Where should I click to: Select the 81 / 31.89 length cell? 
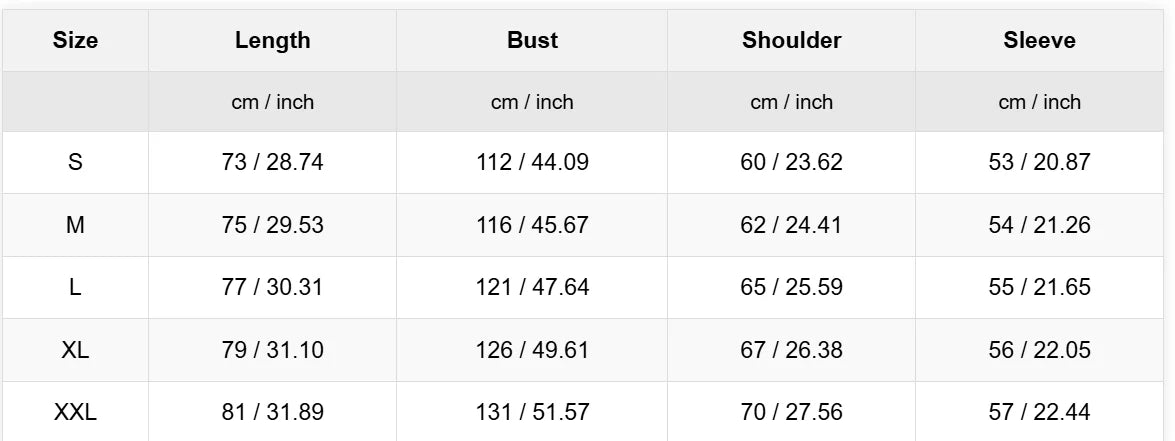tap(272, 411)
